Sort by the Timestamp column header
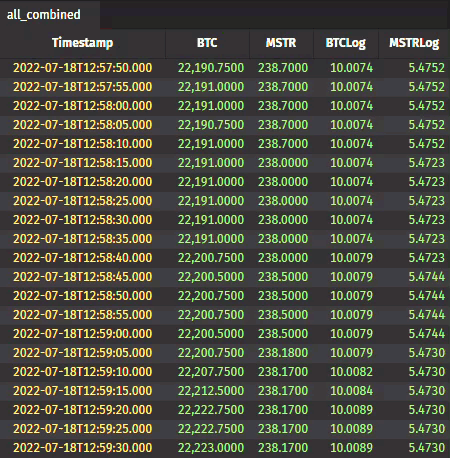 83,43
